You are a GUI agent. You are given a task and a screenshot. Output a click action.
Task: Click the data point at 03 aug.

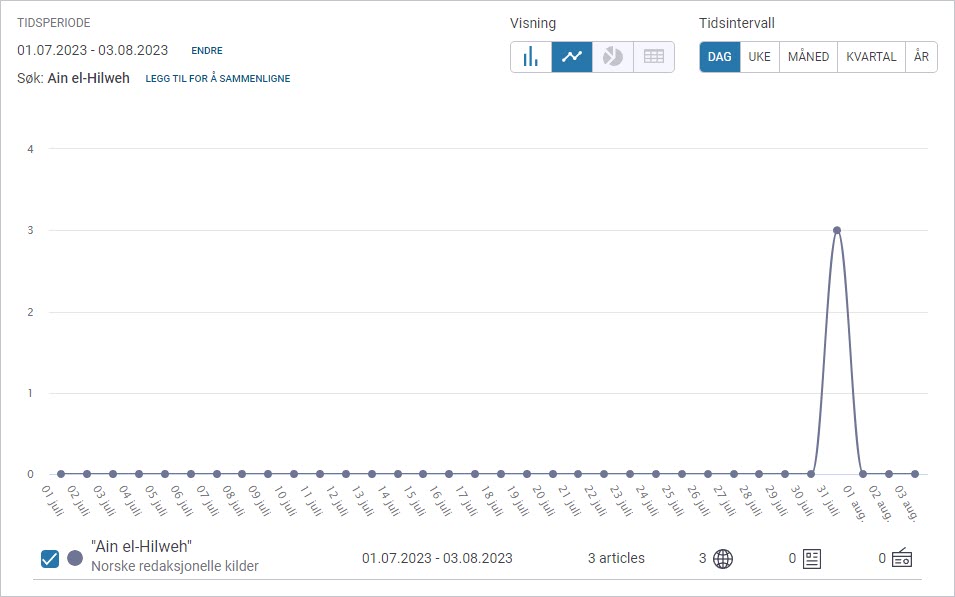914,474
